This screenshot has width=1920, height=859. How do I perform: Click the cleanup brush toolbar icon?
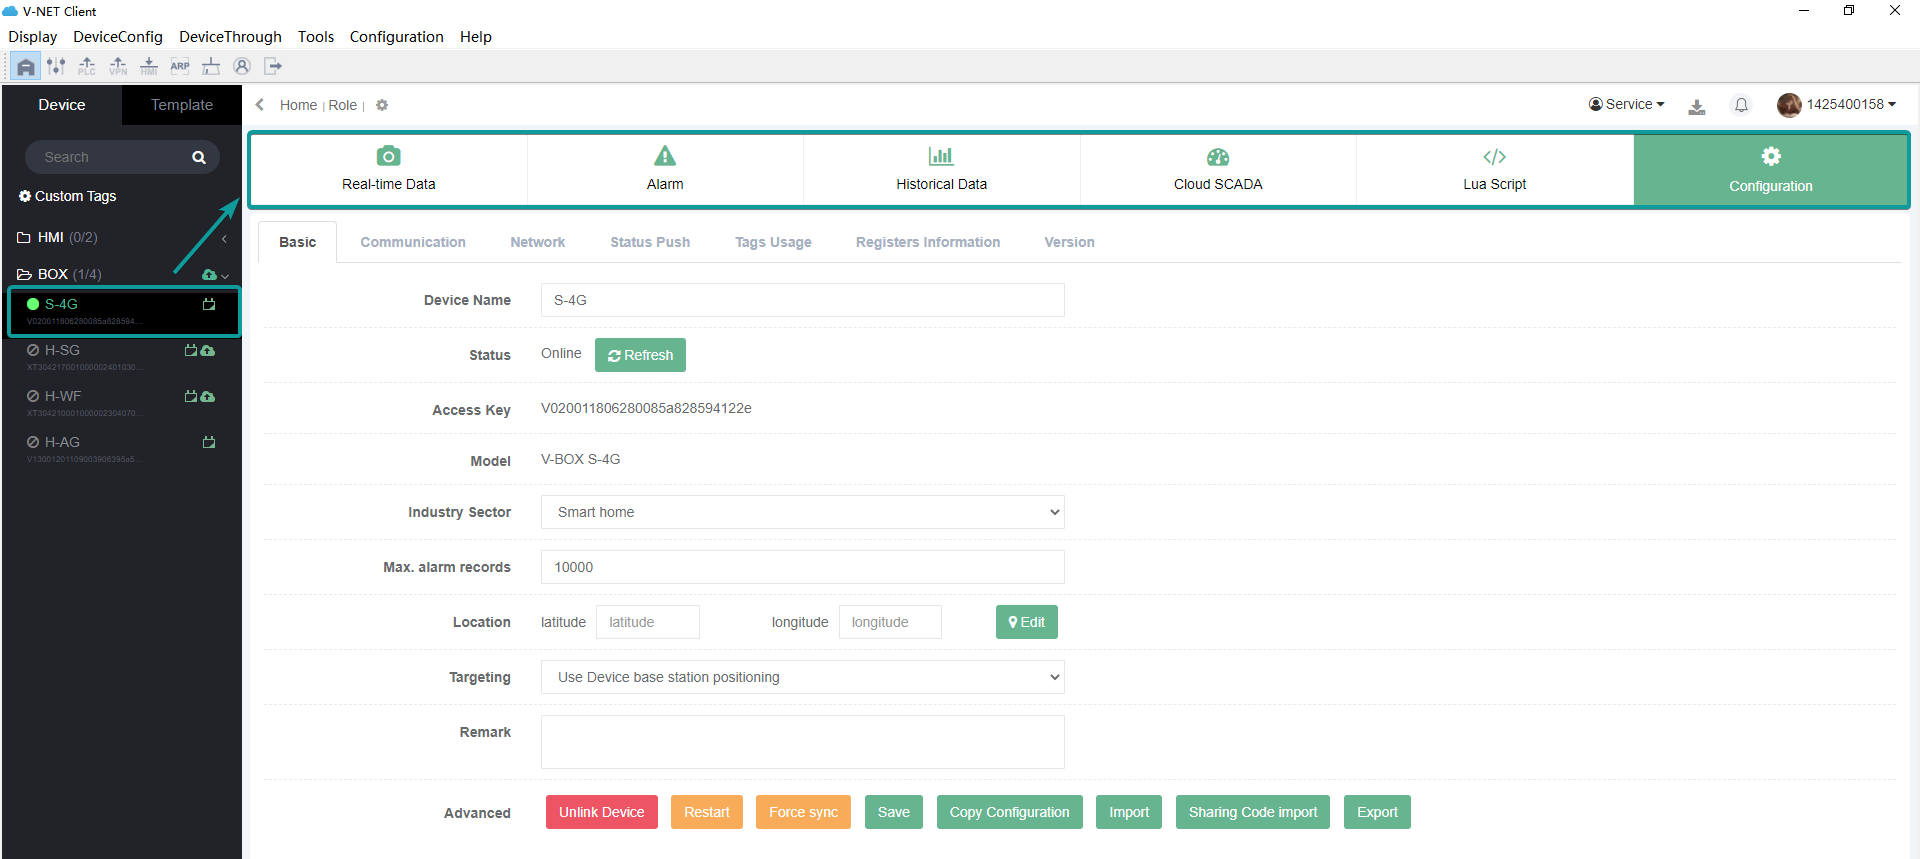tap(211, 67)
